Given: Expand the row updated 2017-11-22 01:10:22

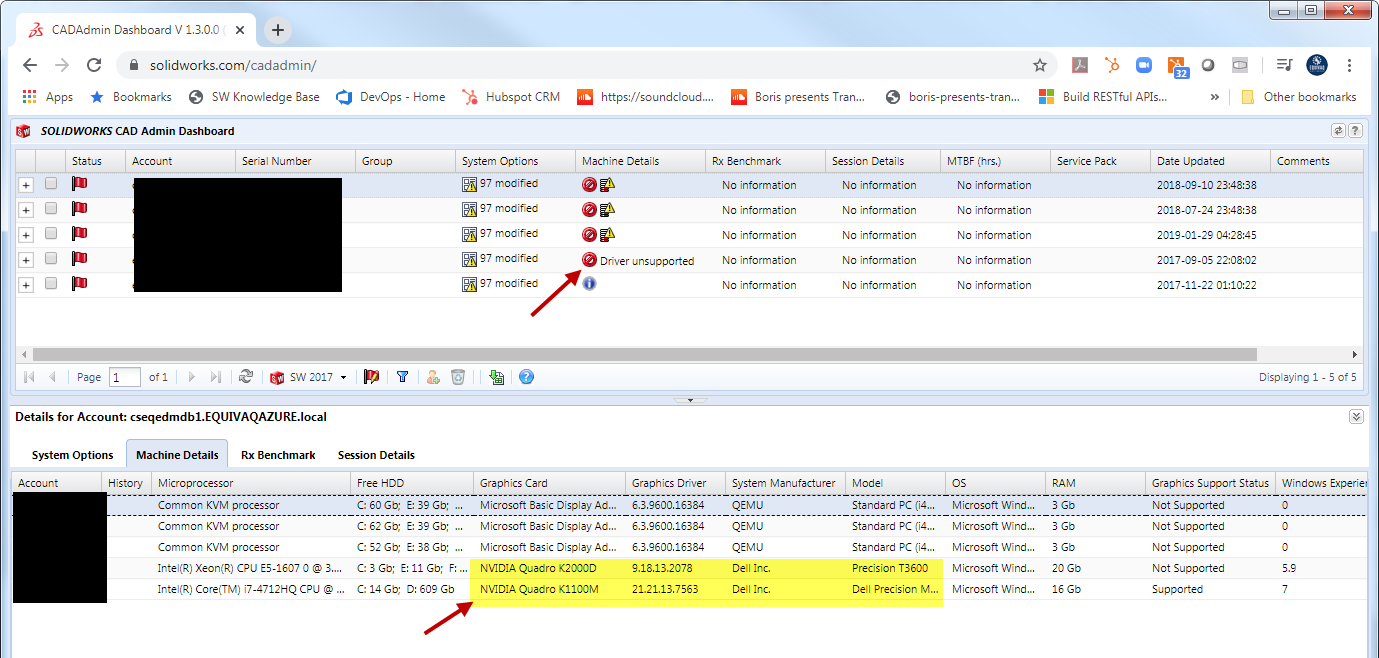Looking at the screenshot, I should pos(26,285).
